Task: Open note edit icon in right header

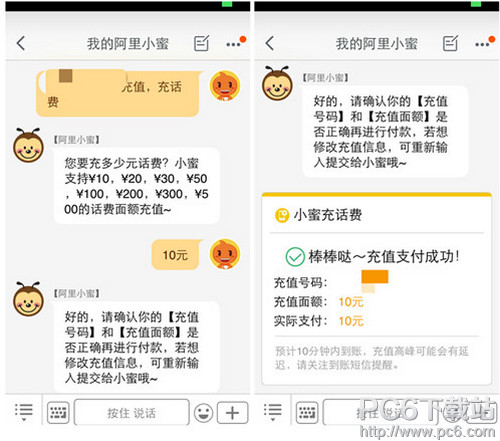Action: tap(450, 43)
